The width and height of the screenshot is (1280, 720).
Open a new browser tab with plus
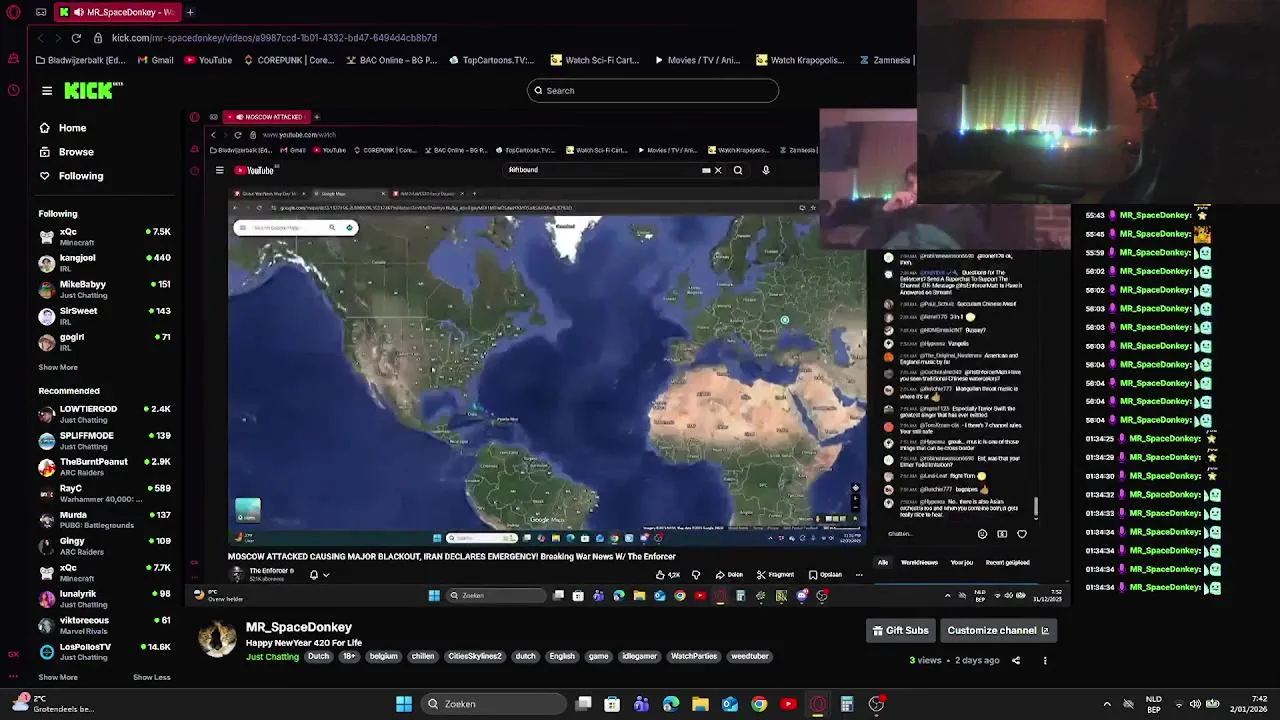(x=190, y=12)
